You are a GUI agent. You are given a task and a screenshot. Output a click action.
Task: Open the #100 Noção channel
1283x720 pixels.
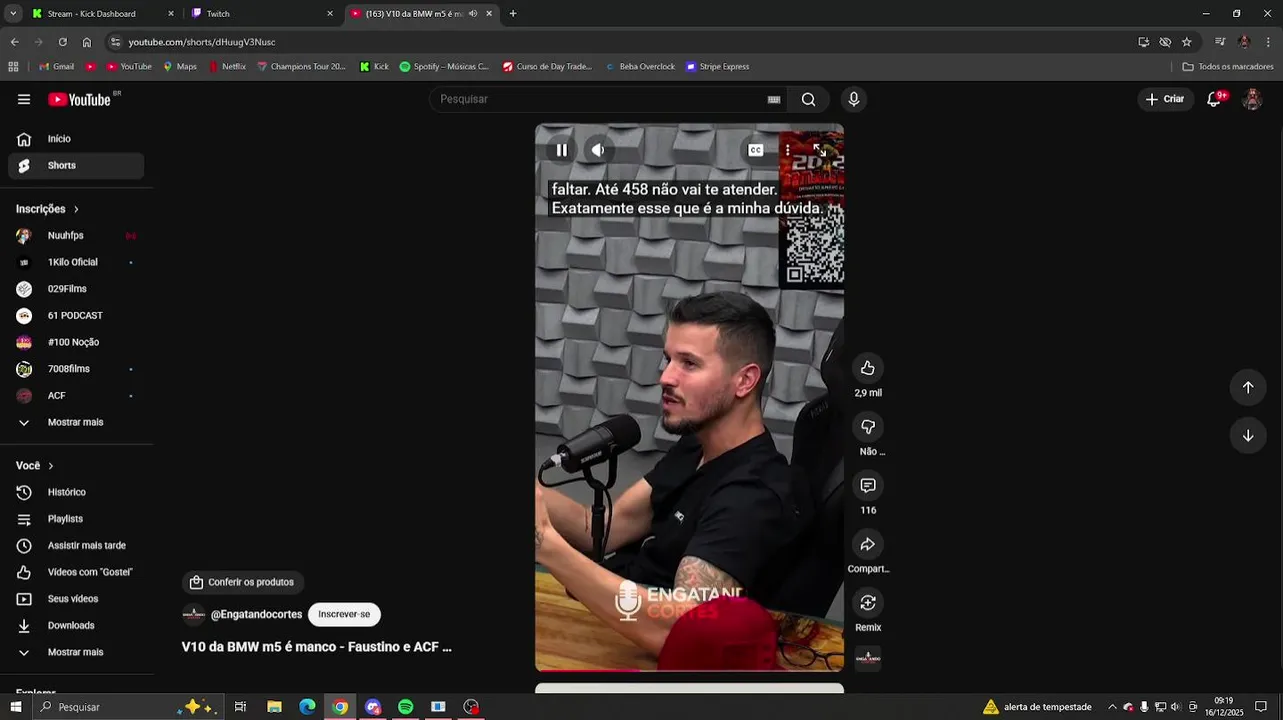click(76, 342)
